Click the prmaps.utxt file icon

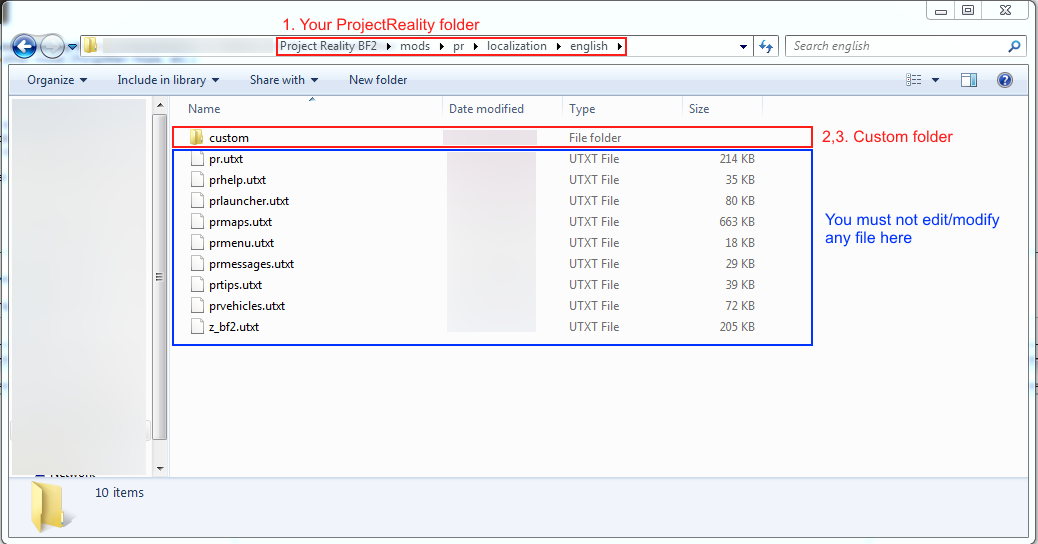[197, 222]
